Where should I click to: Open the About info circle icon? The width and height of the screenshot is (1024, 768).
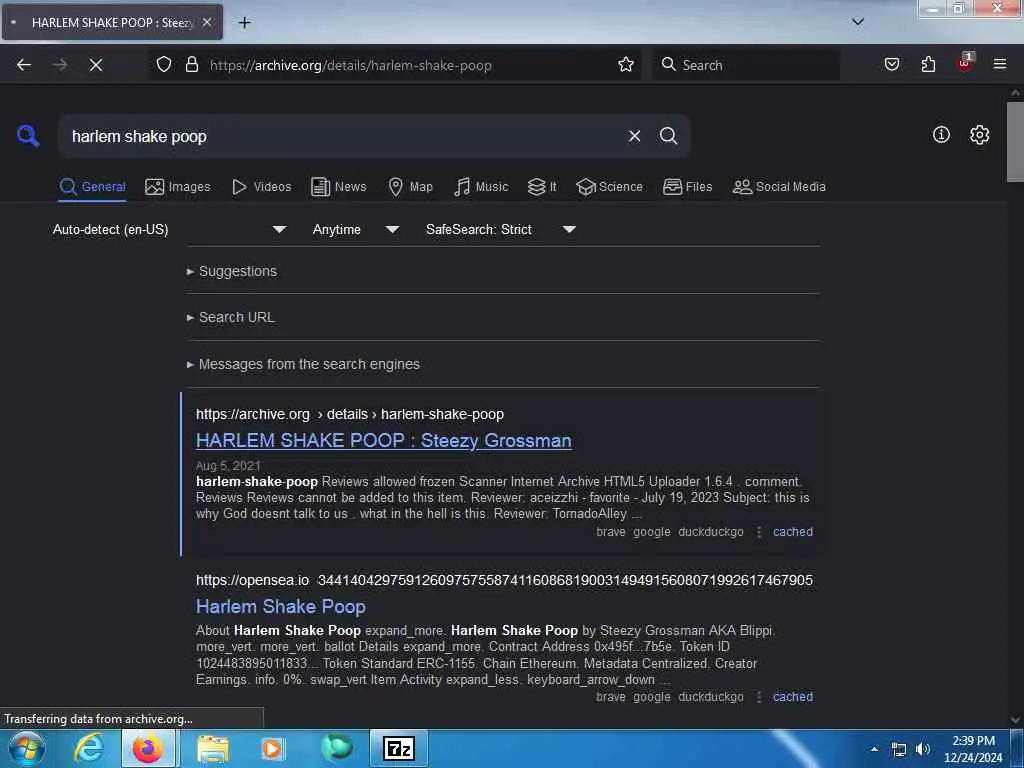(x=940, y=135)
